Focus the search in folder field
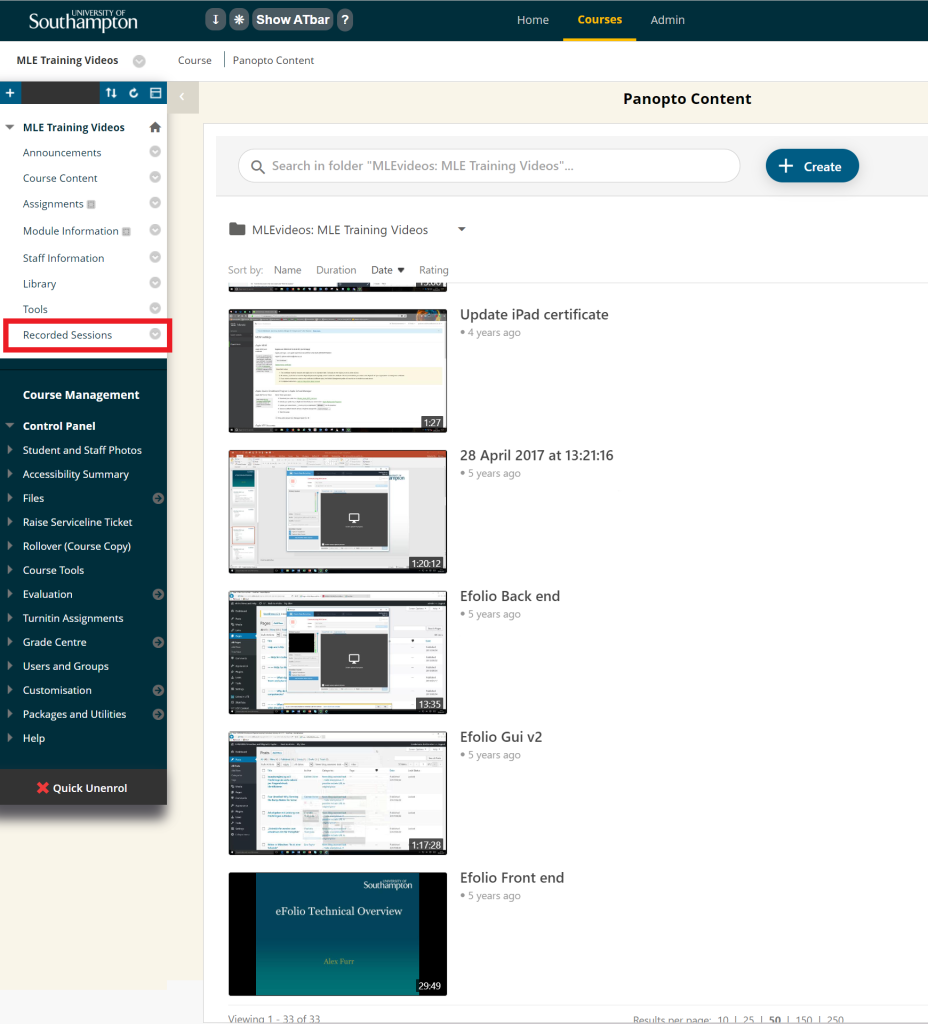This screenshot has height=1024, width=928. point(489,166)
